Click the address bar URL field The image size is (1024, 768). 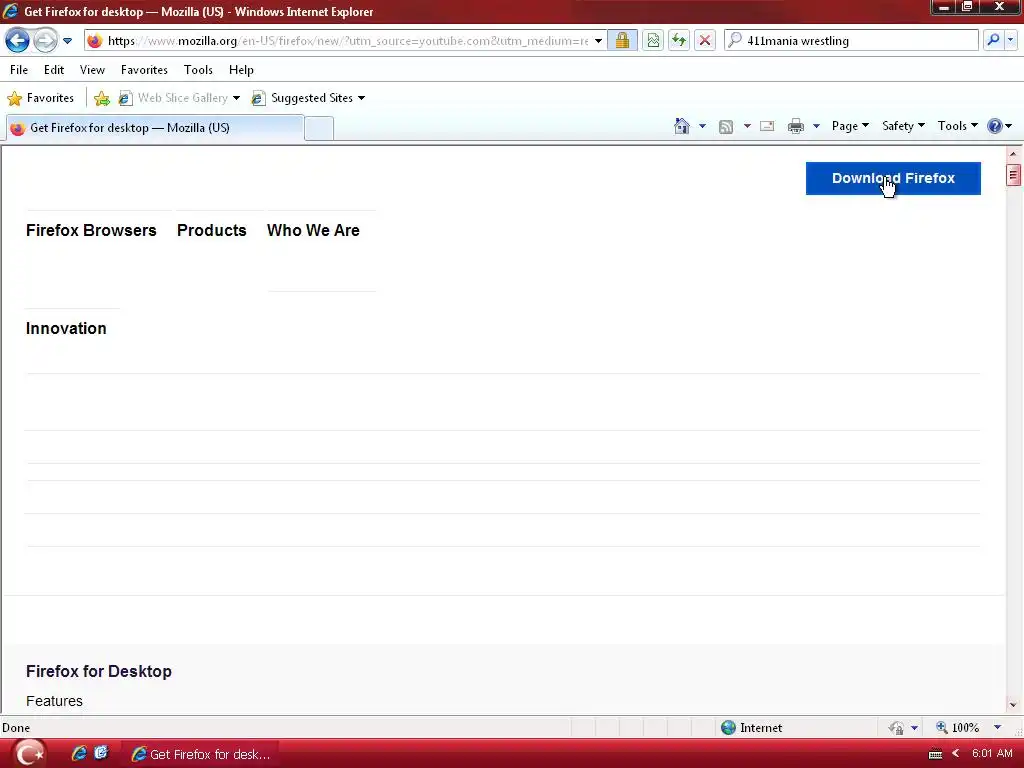point(348,40)
